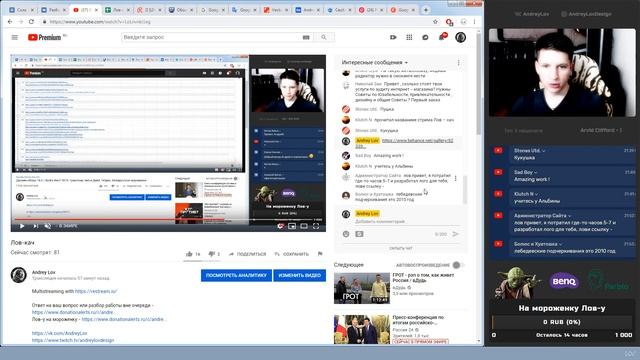Open the behance.net link in chat
Screen dimensions: 640x360
coord(417,141)
